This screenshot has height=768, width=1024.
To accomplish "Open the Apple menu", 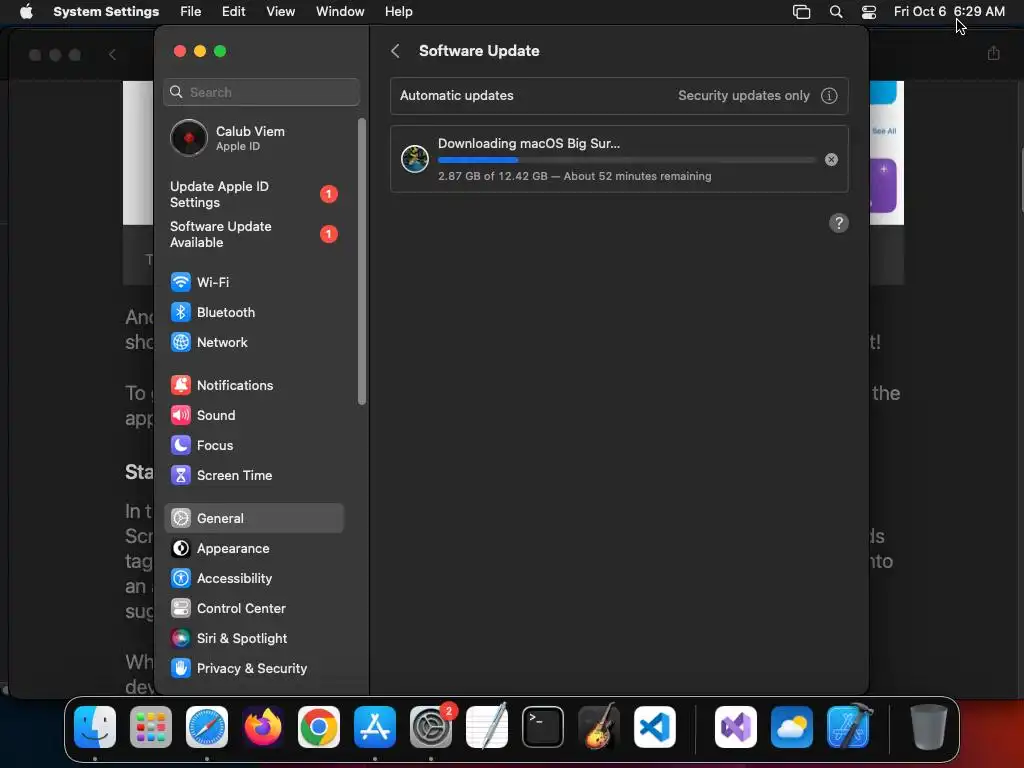I will tap(26, 12).
